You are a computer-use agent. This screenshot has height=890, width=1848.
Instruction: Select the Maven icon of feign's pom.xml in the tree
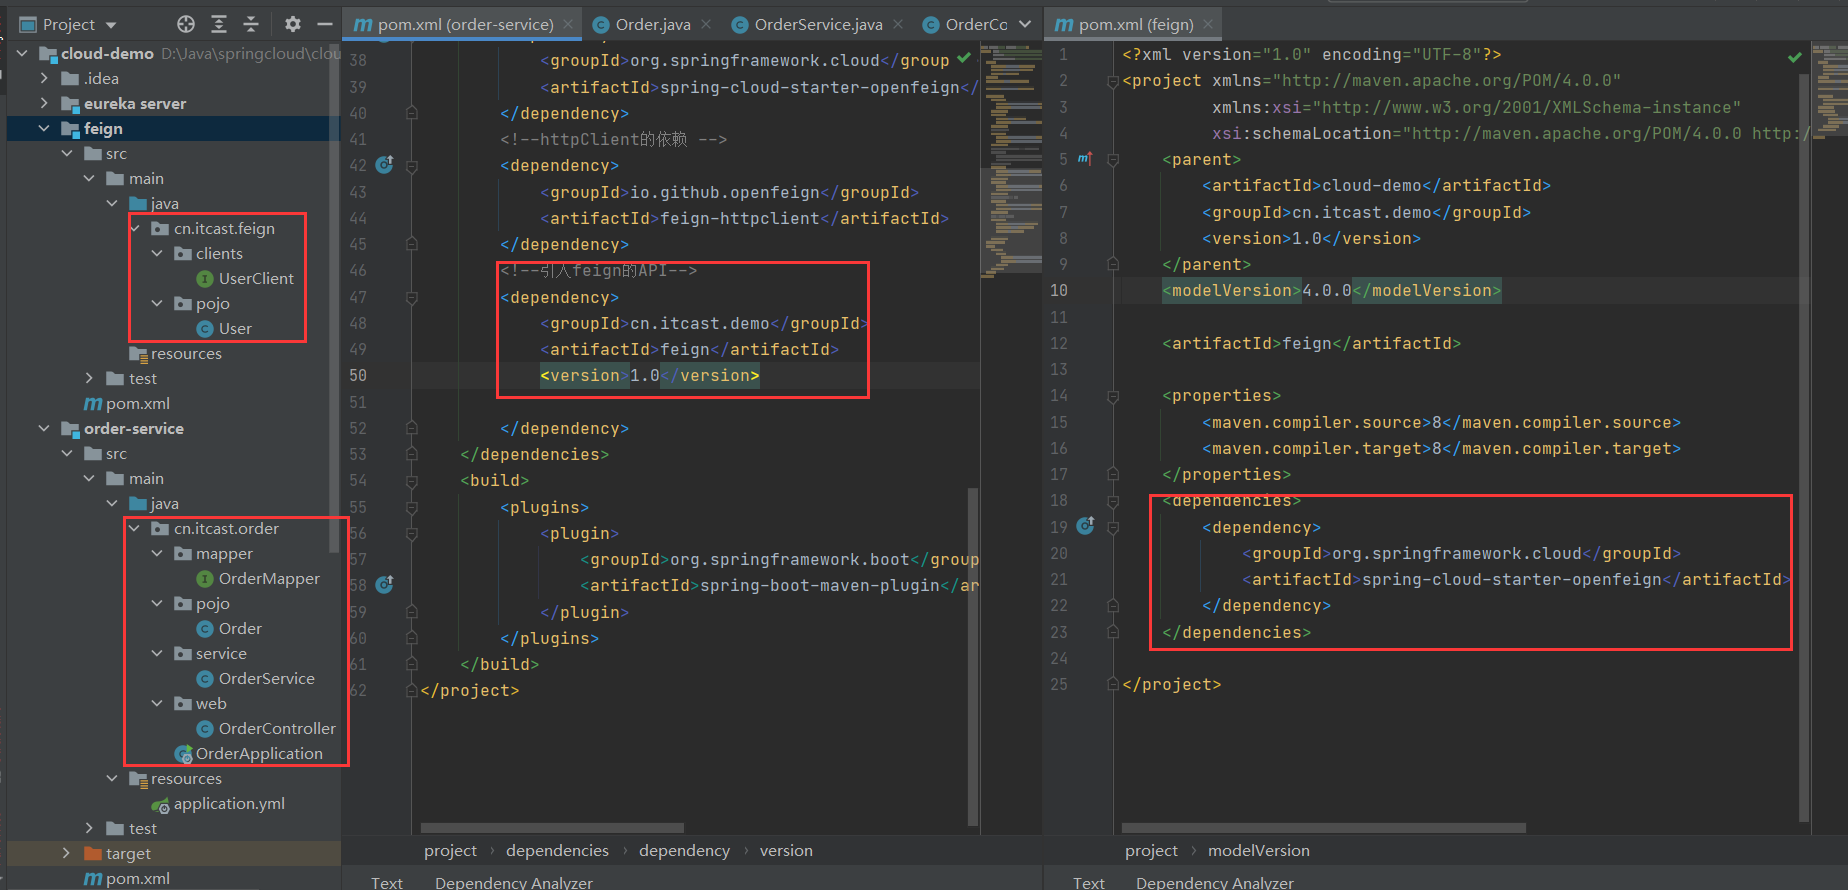point(93,404)
